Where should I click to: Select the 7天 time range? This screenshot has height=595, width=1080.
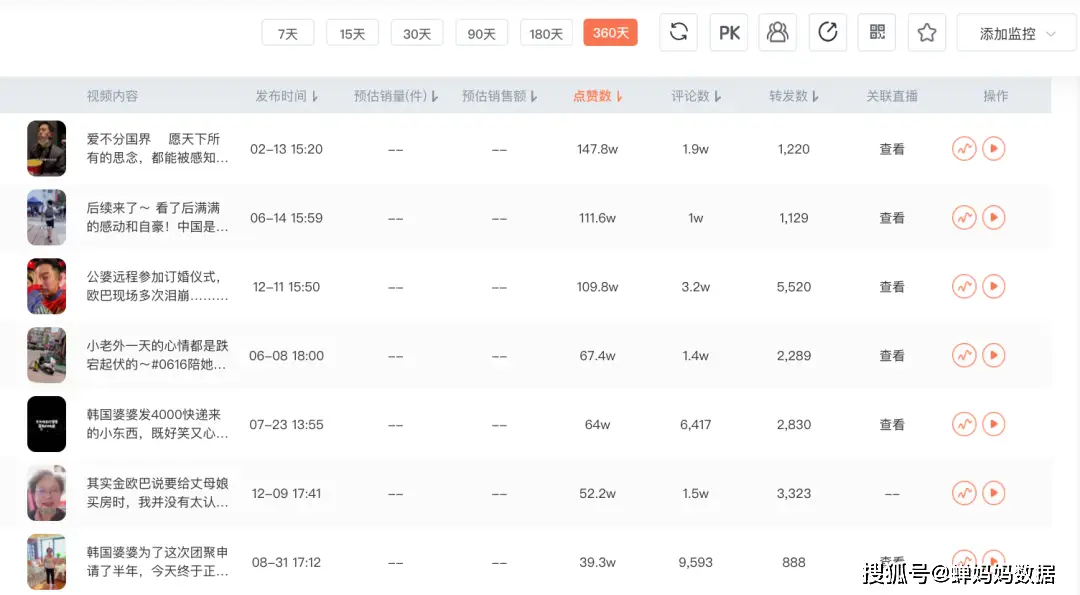[x=288, y=33]
